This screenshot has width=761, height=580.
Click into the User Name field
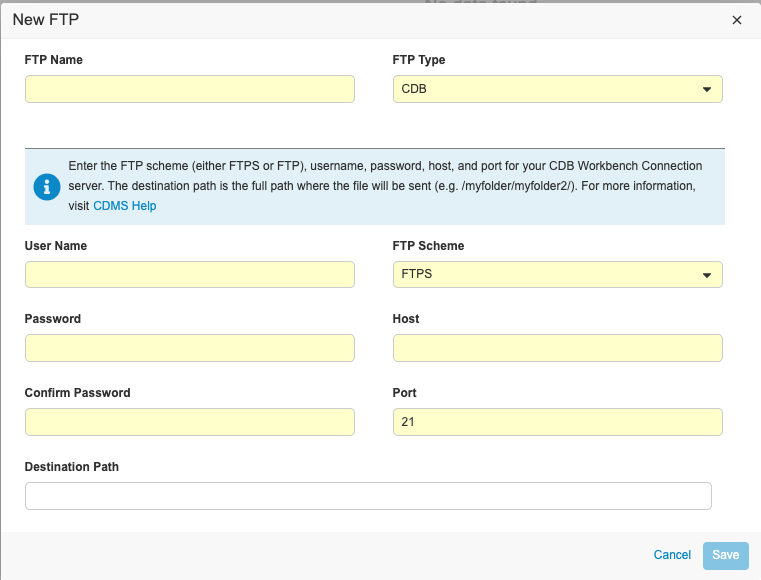[190, 274]
